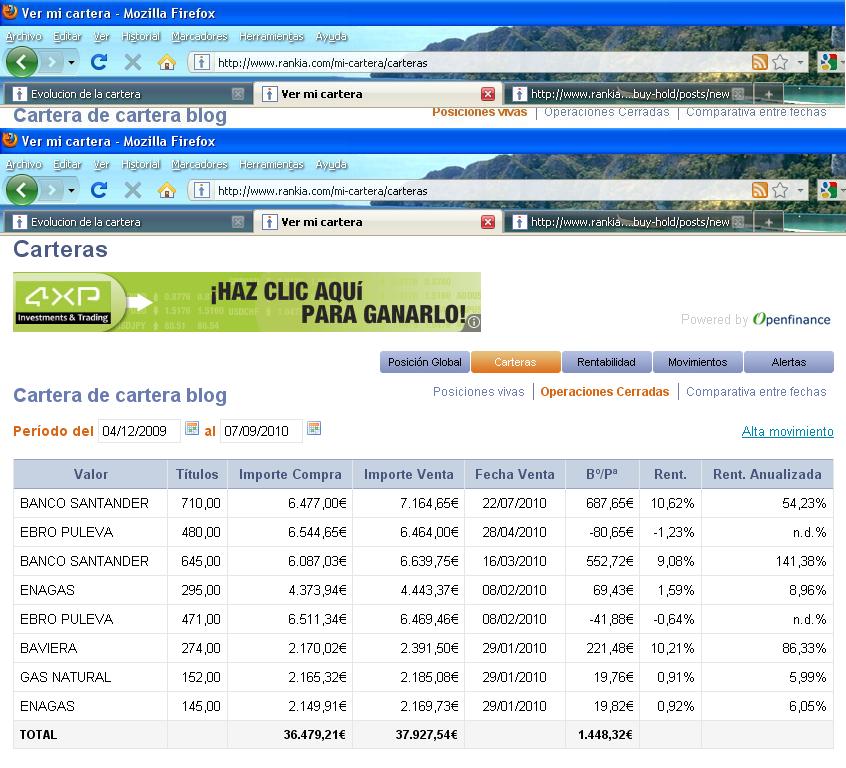Viewport: 846px width, 768px height.
Task: Open the Posición Global tab
Action: coord(424,362)
